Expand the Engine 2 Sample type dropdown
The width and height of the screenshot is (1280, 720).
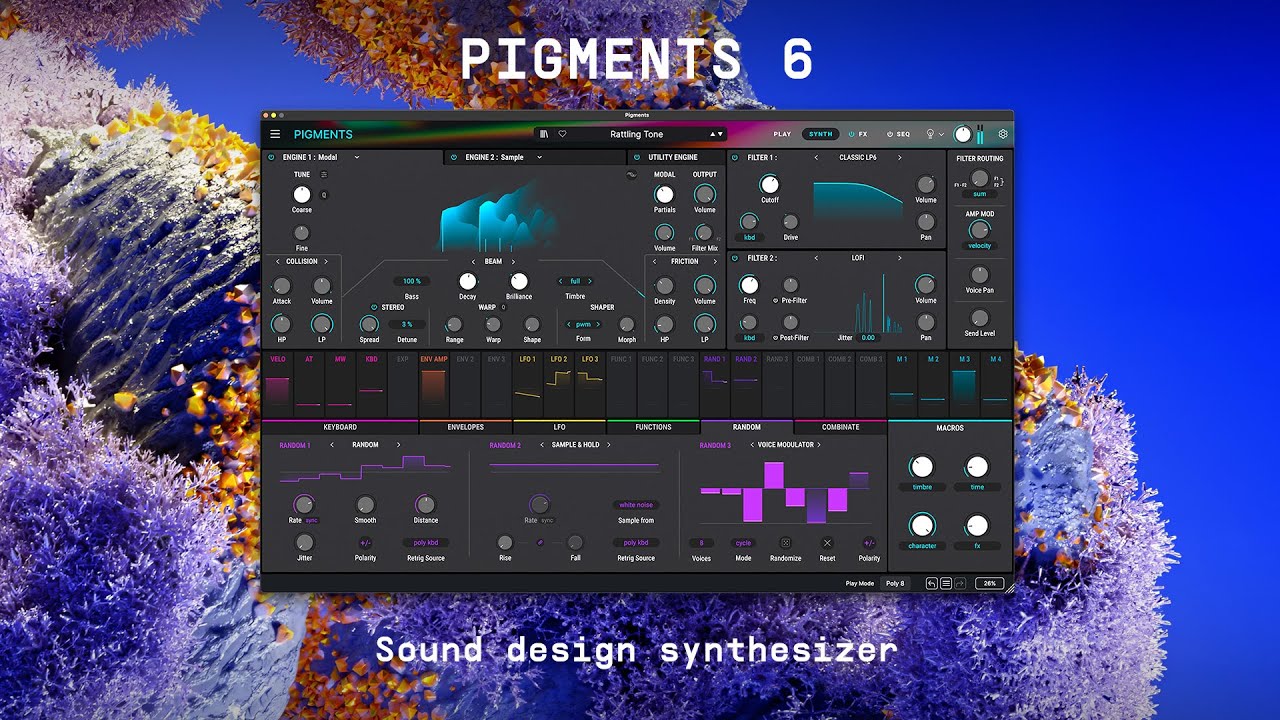(x=539, y=157)
